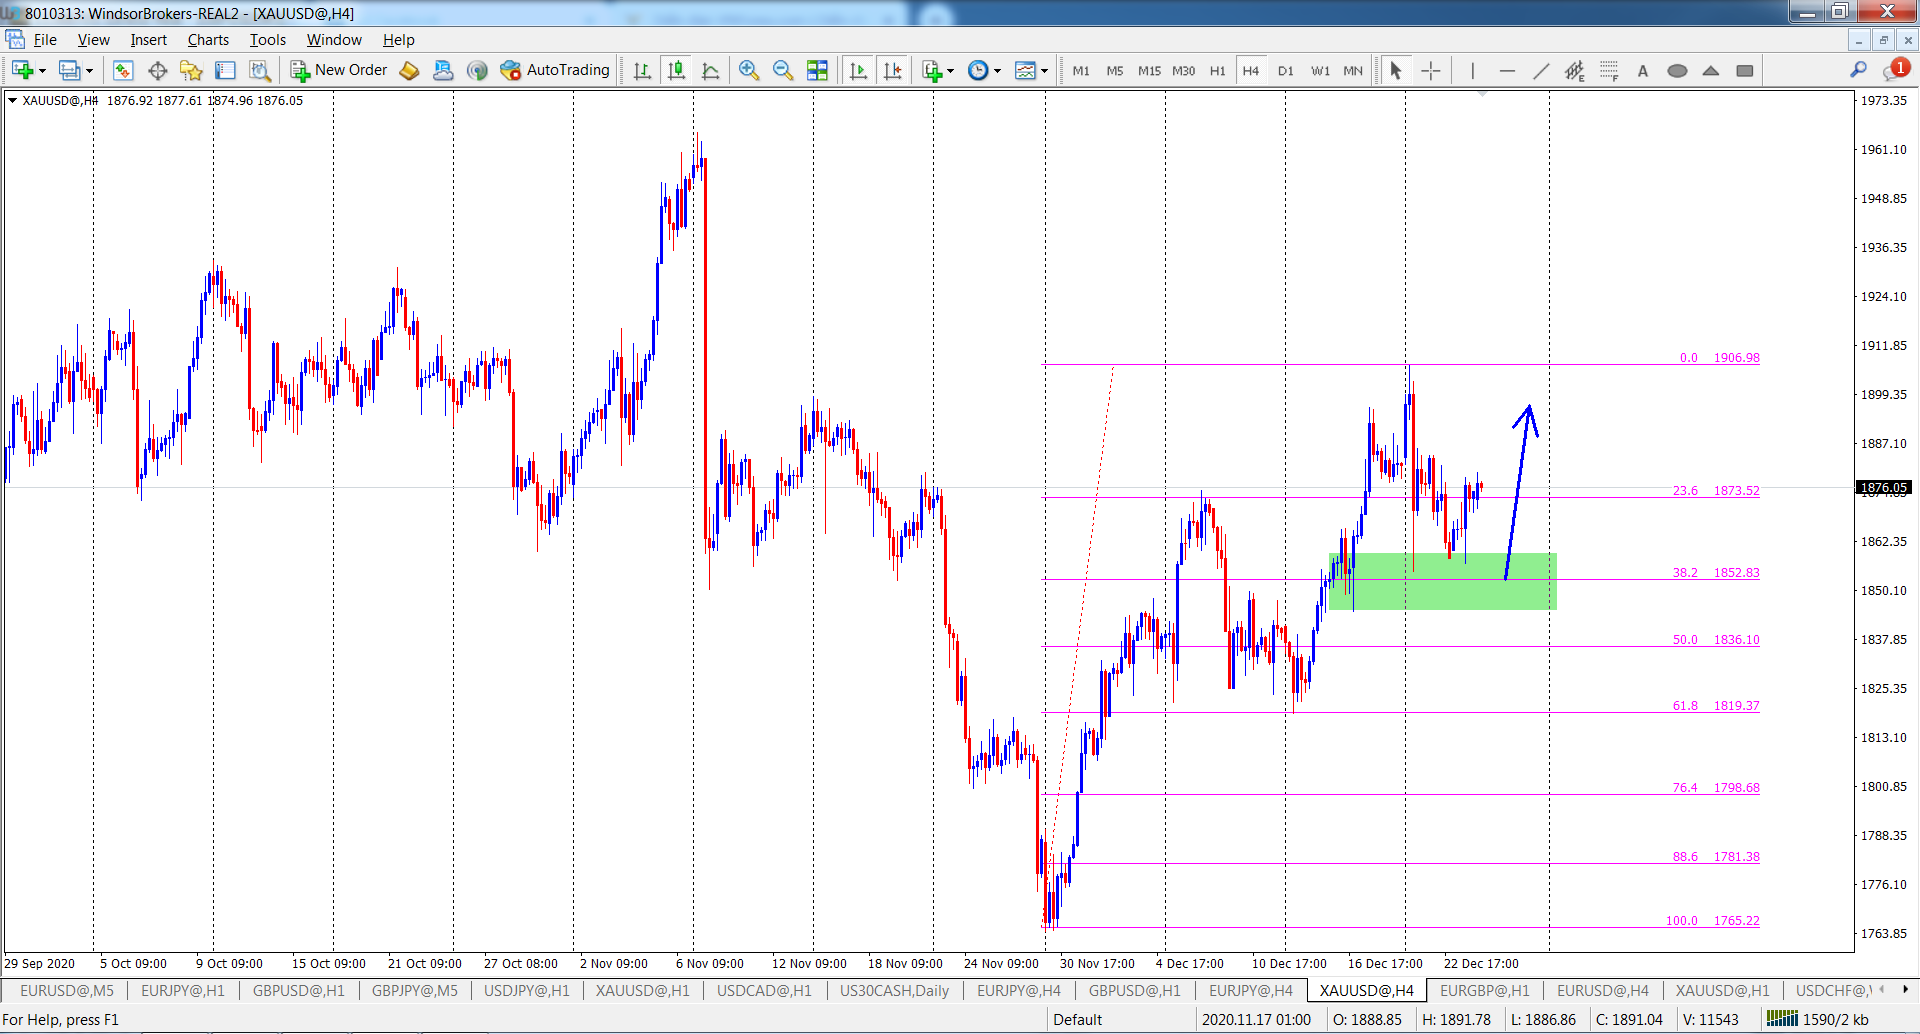Select the Text label tool
Image resolution: width=1920 pixels, height=1034 pixels.
(x=1643, y=70)
